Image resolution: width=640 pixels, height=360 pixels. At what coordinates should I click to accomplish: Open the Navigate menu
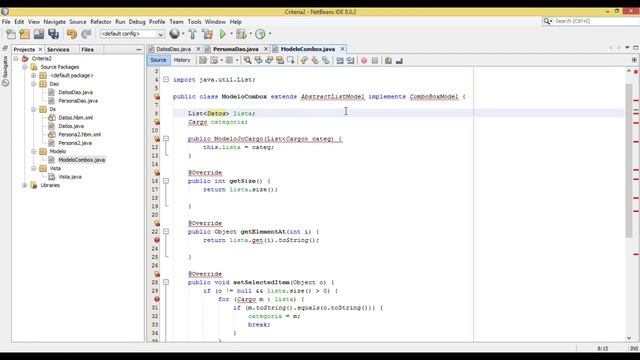tap(54, 22)
